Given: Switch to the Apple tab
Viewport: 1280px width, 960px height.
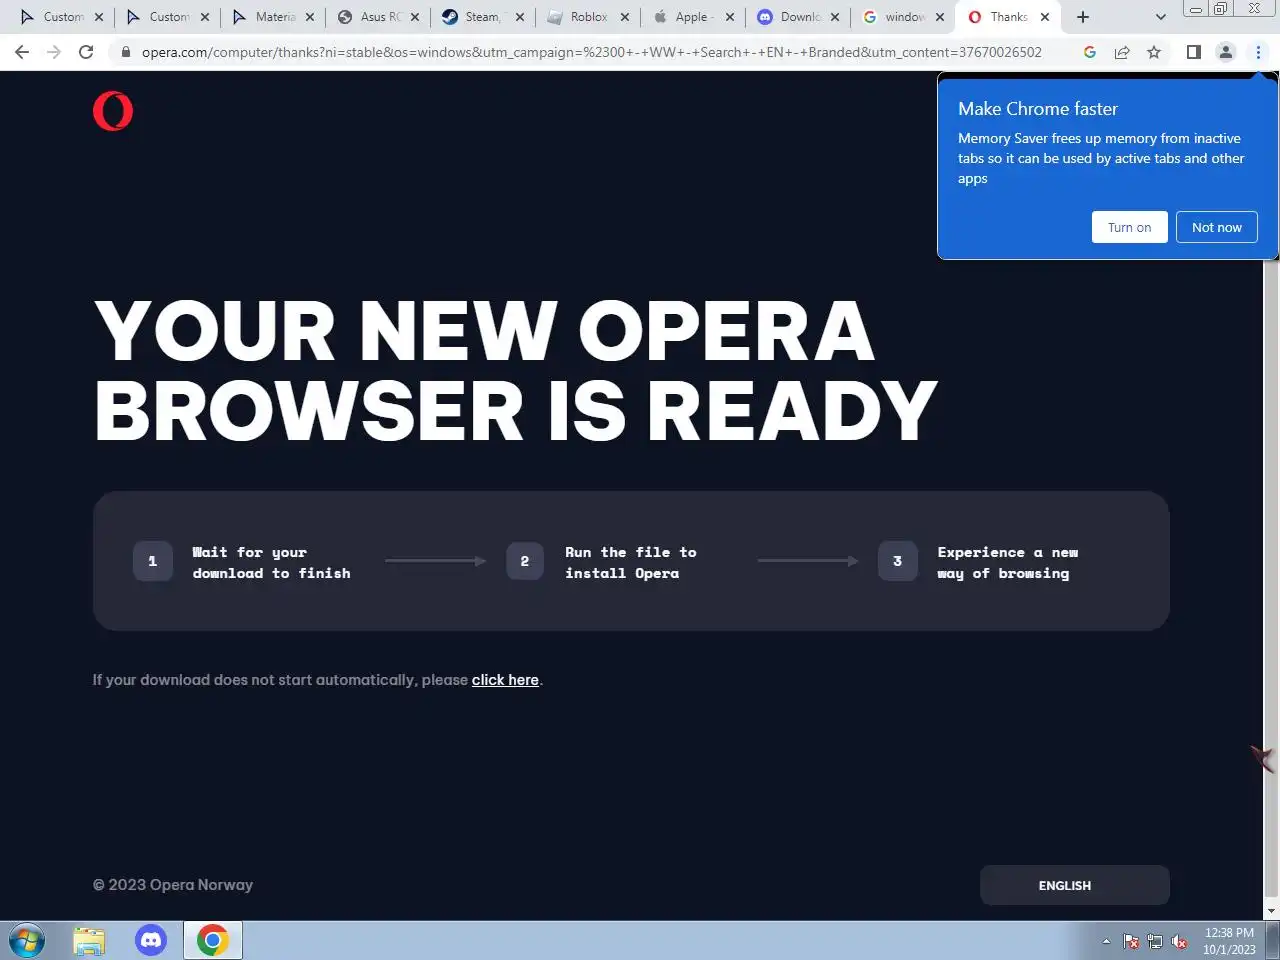Looking at the screenshot, I should [694, 17].
